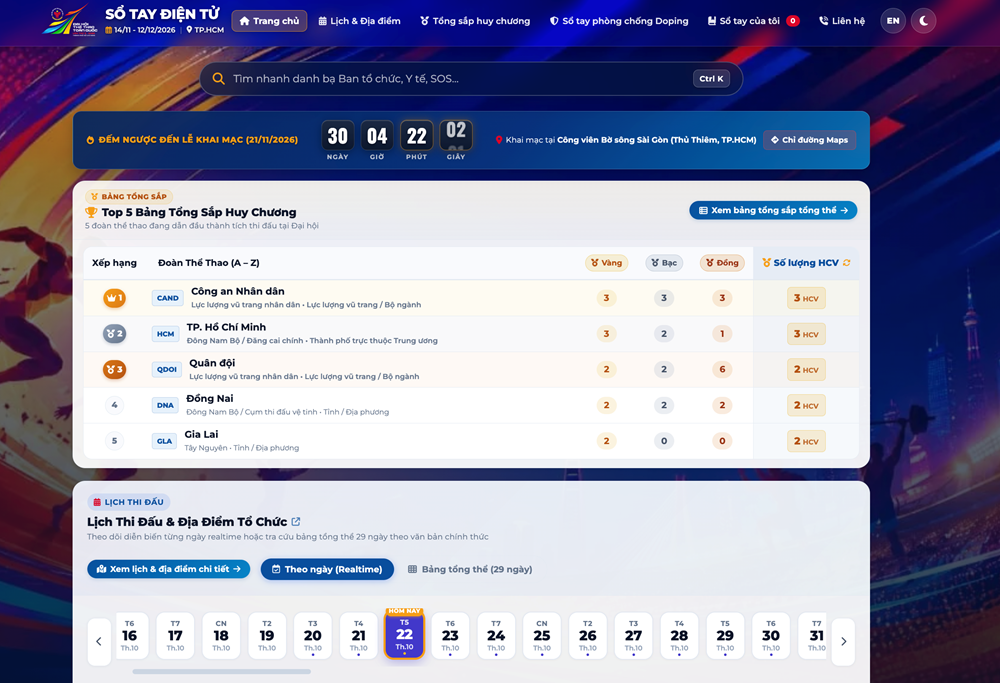Select date 25 Th.10 in calendar
The width and height of the screenshot is (1000, 683).
coord(541,635)
